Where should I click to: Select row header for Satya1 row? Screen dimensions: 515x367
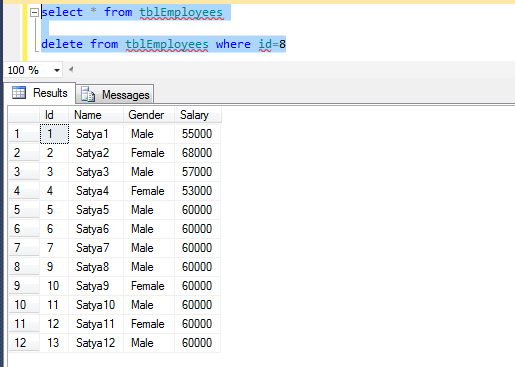(24, 134)
